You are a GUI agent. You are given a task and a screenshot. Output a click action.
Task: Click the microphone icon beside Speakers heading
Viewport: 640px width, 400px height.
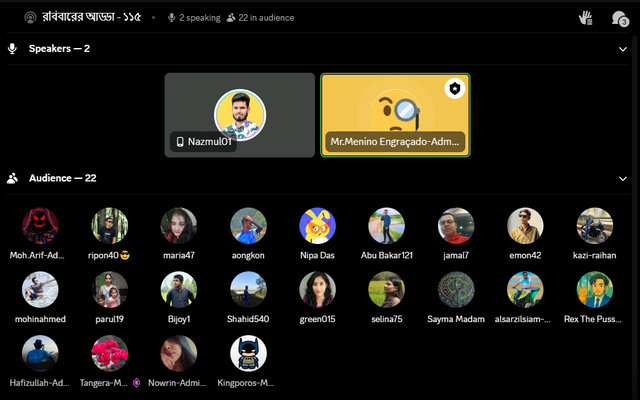click(12, 49)
